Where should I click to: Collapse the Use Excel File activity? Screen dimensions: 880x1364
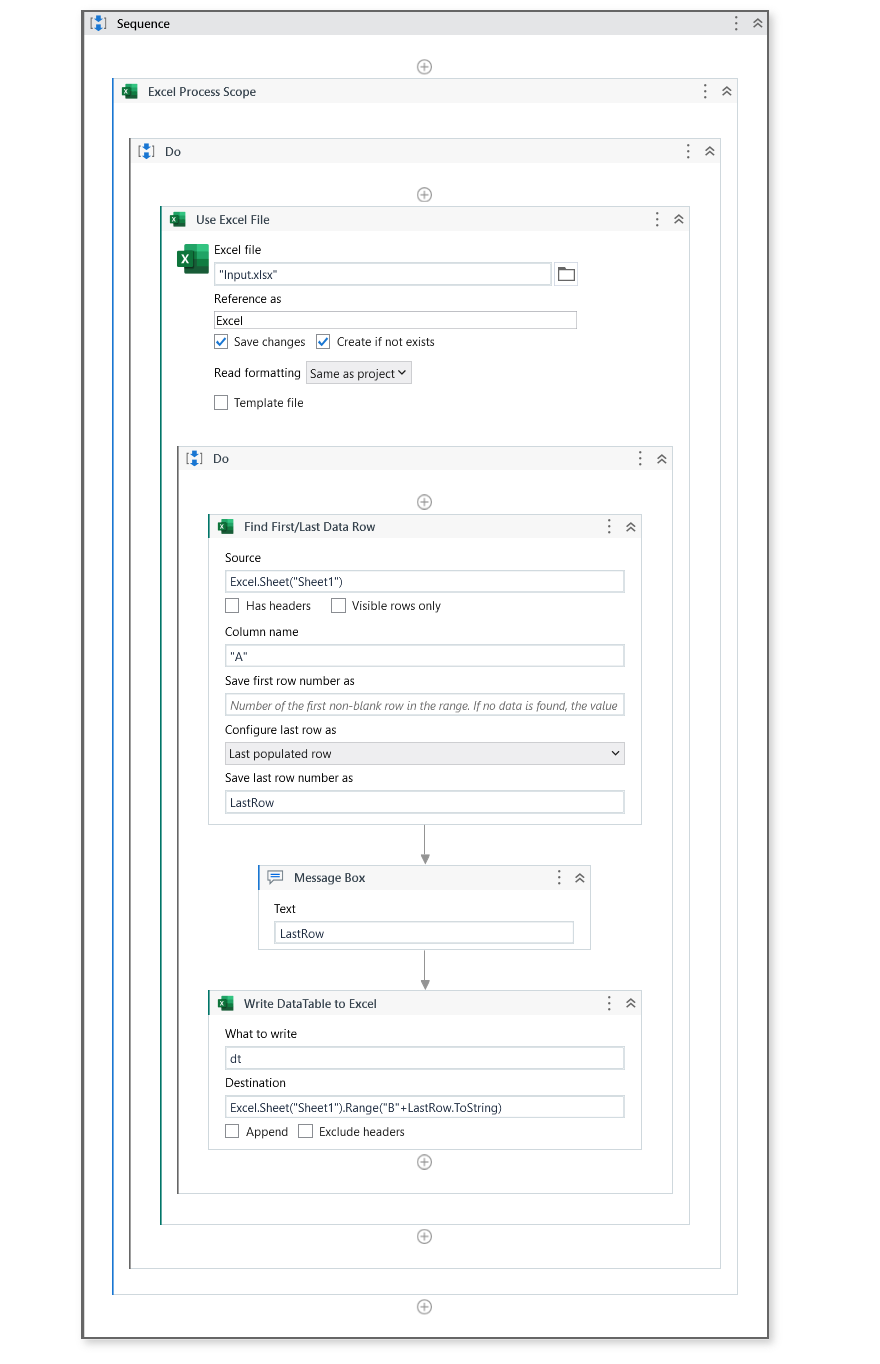click(679, 219)
